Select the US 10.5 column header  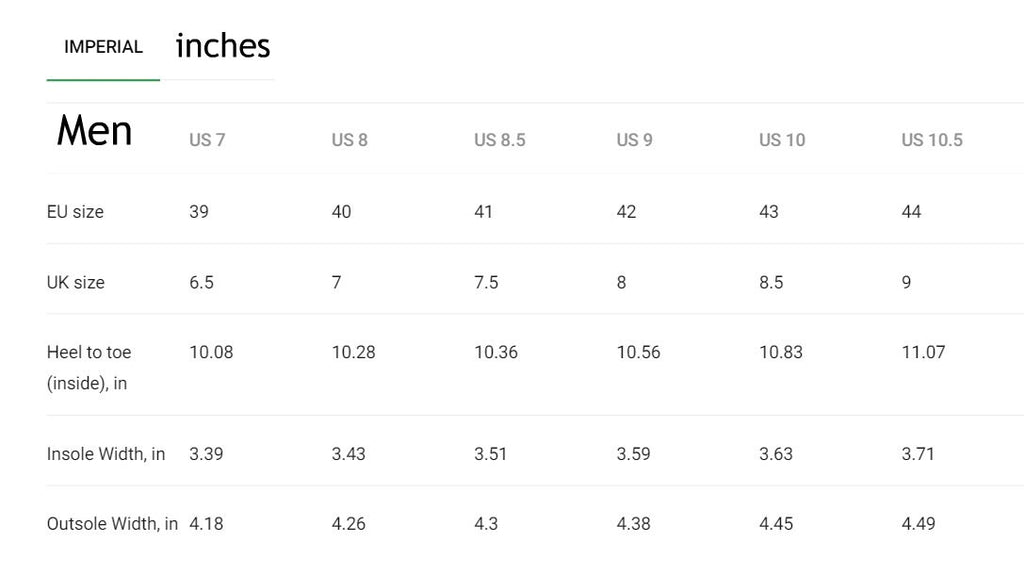tap(931, 140)
